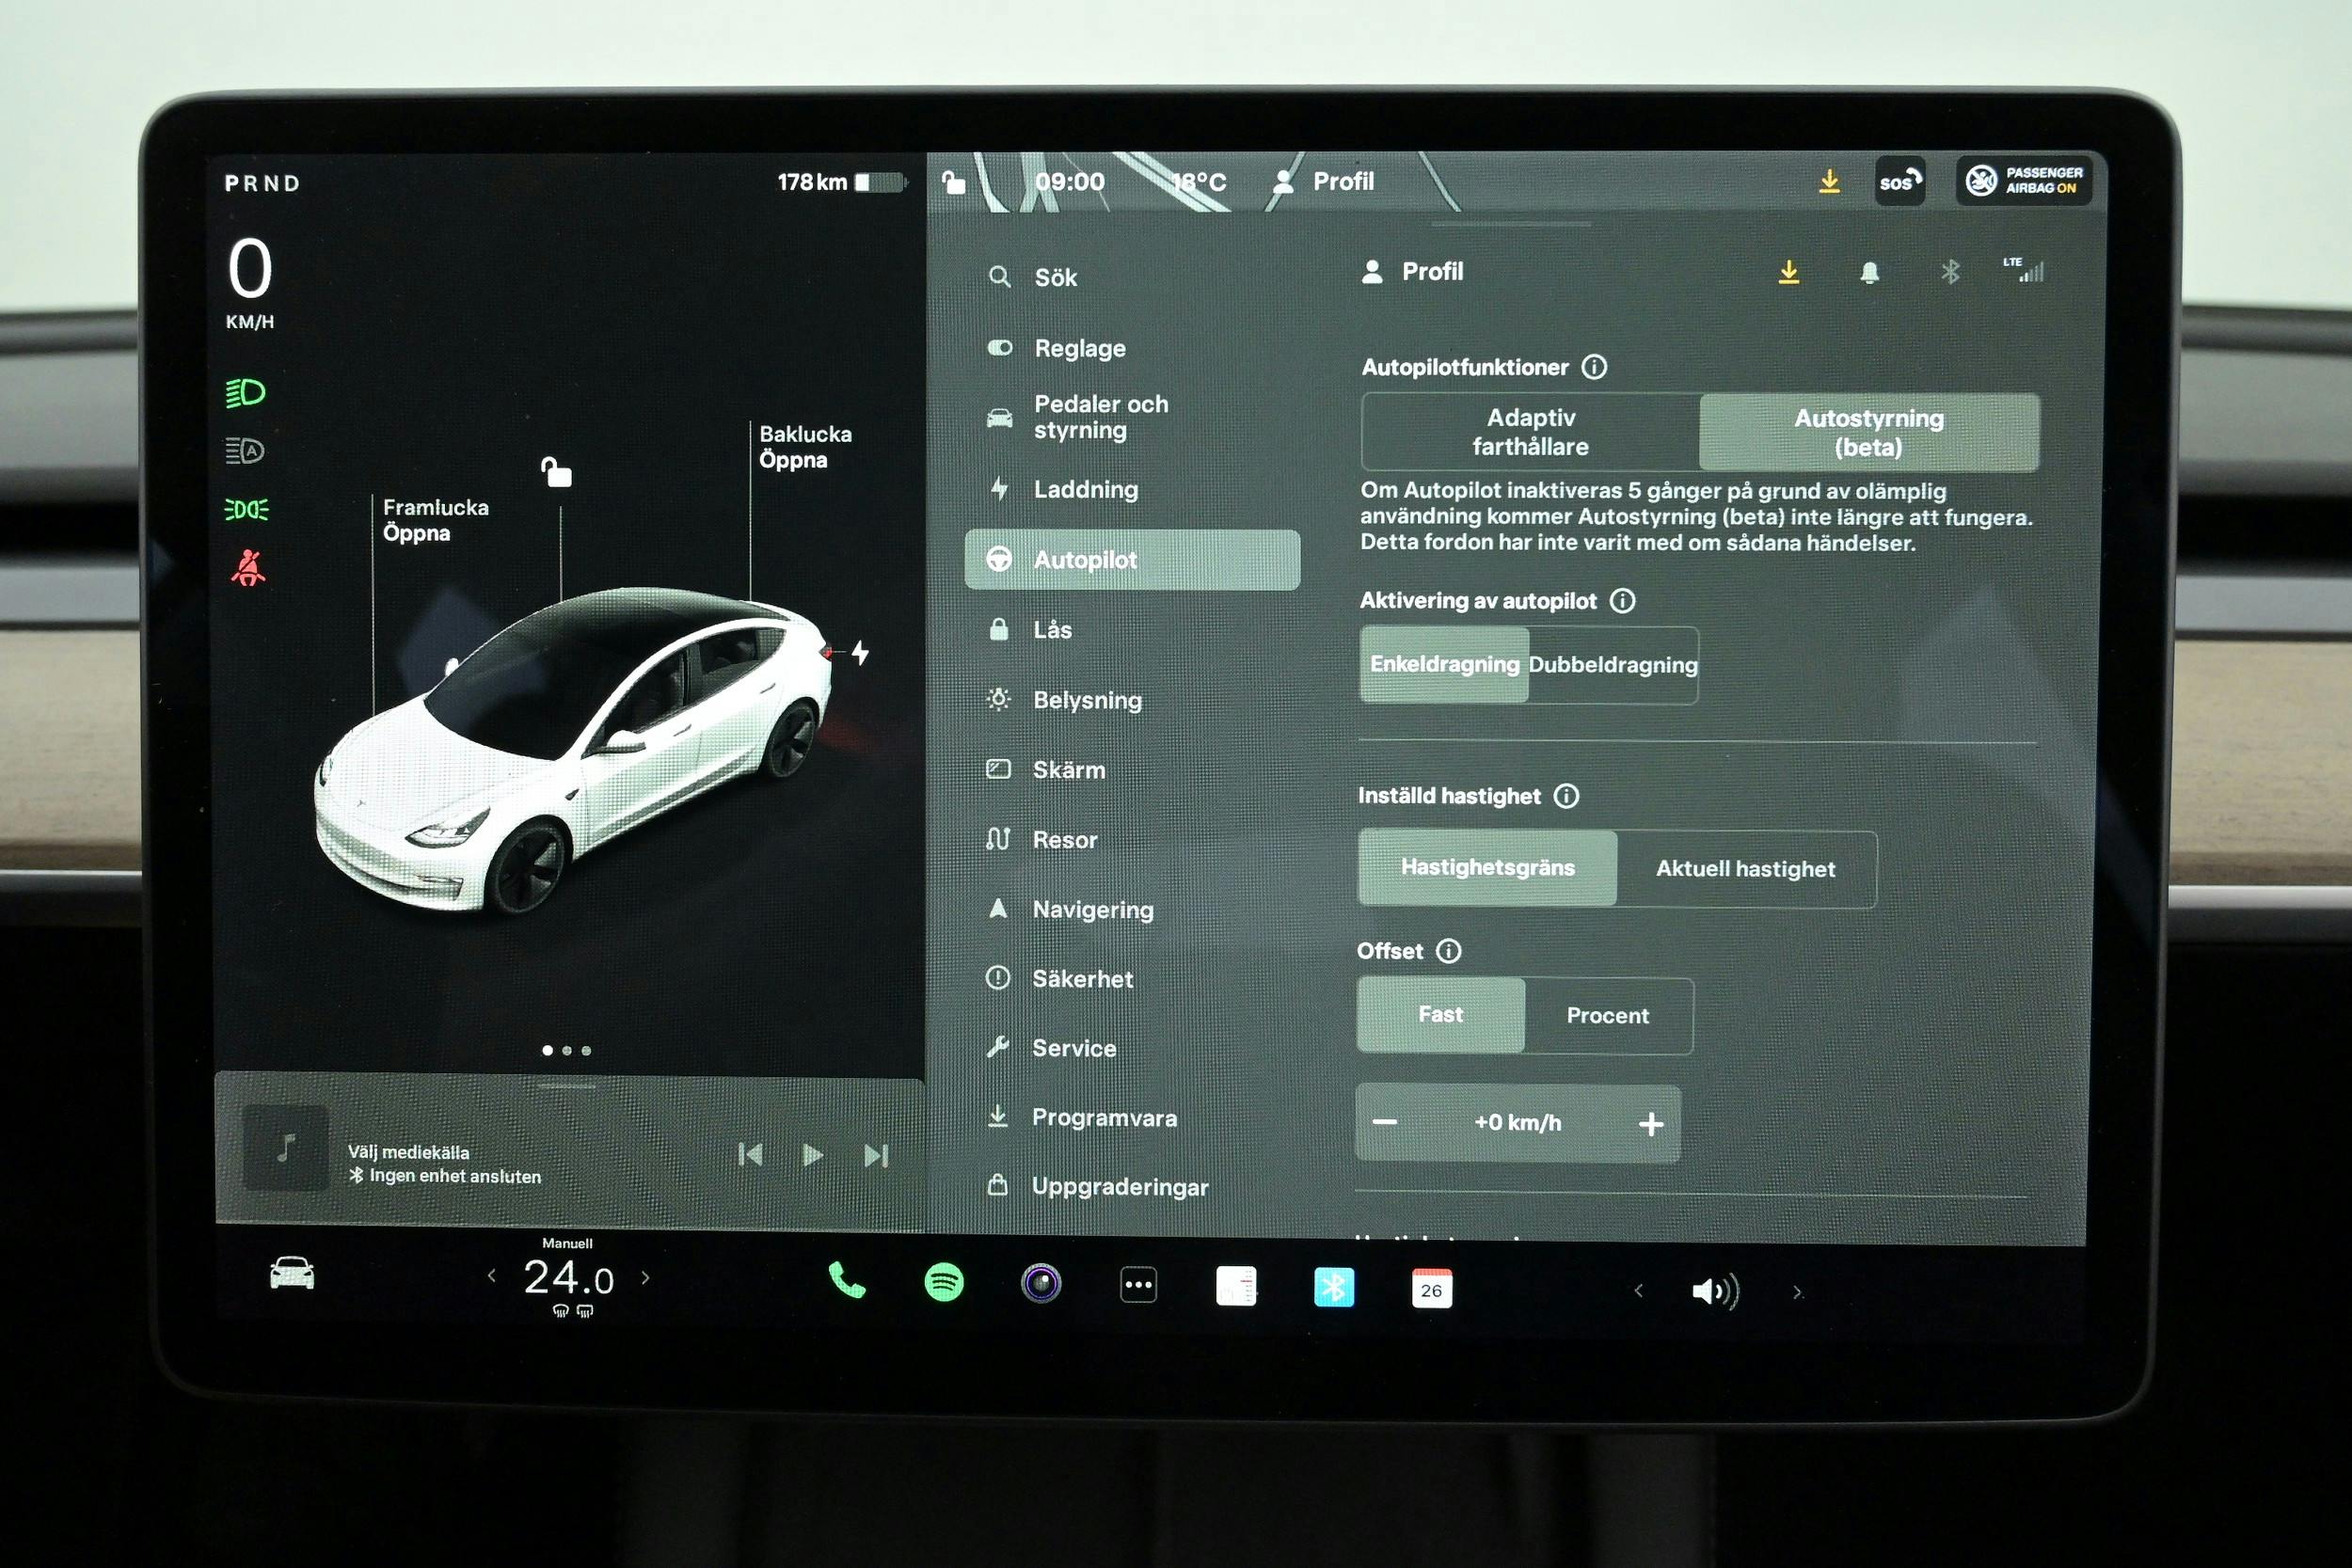Open Säkerhet settings menu
The height and width of the screenshot is (1568, 2352).
pyautogui.click(x=1082, y=978)
